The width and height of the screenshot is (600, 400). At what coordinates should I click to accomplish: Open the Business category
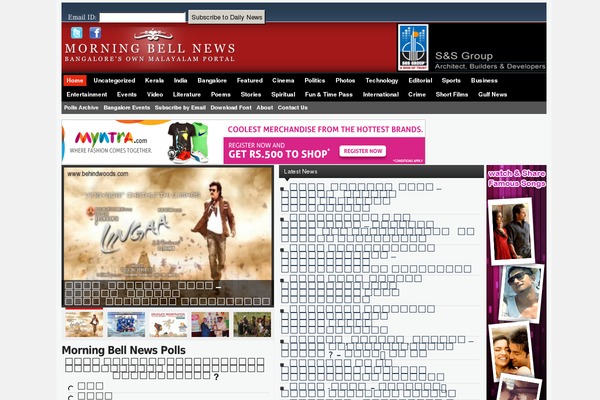point(484,80)
